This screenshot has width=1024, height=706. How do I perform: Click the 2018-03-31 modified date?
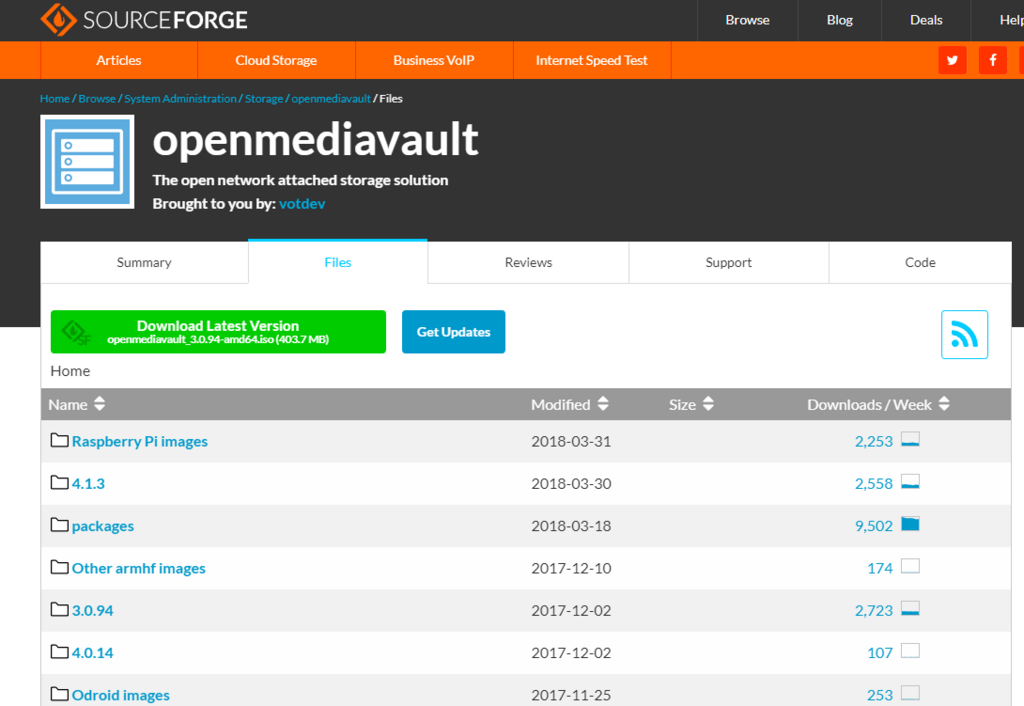571,441
